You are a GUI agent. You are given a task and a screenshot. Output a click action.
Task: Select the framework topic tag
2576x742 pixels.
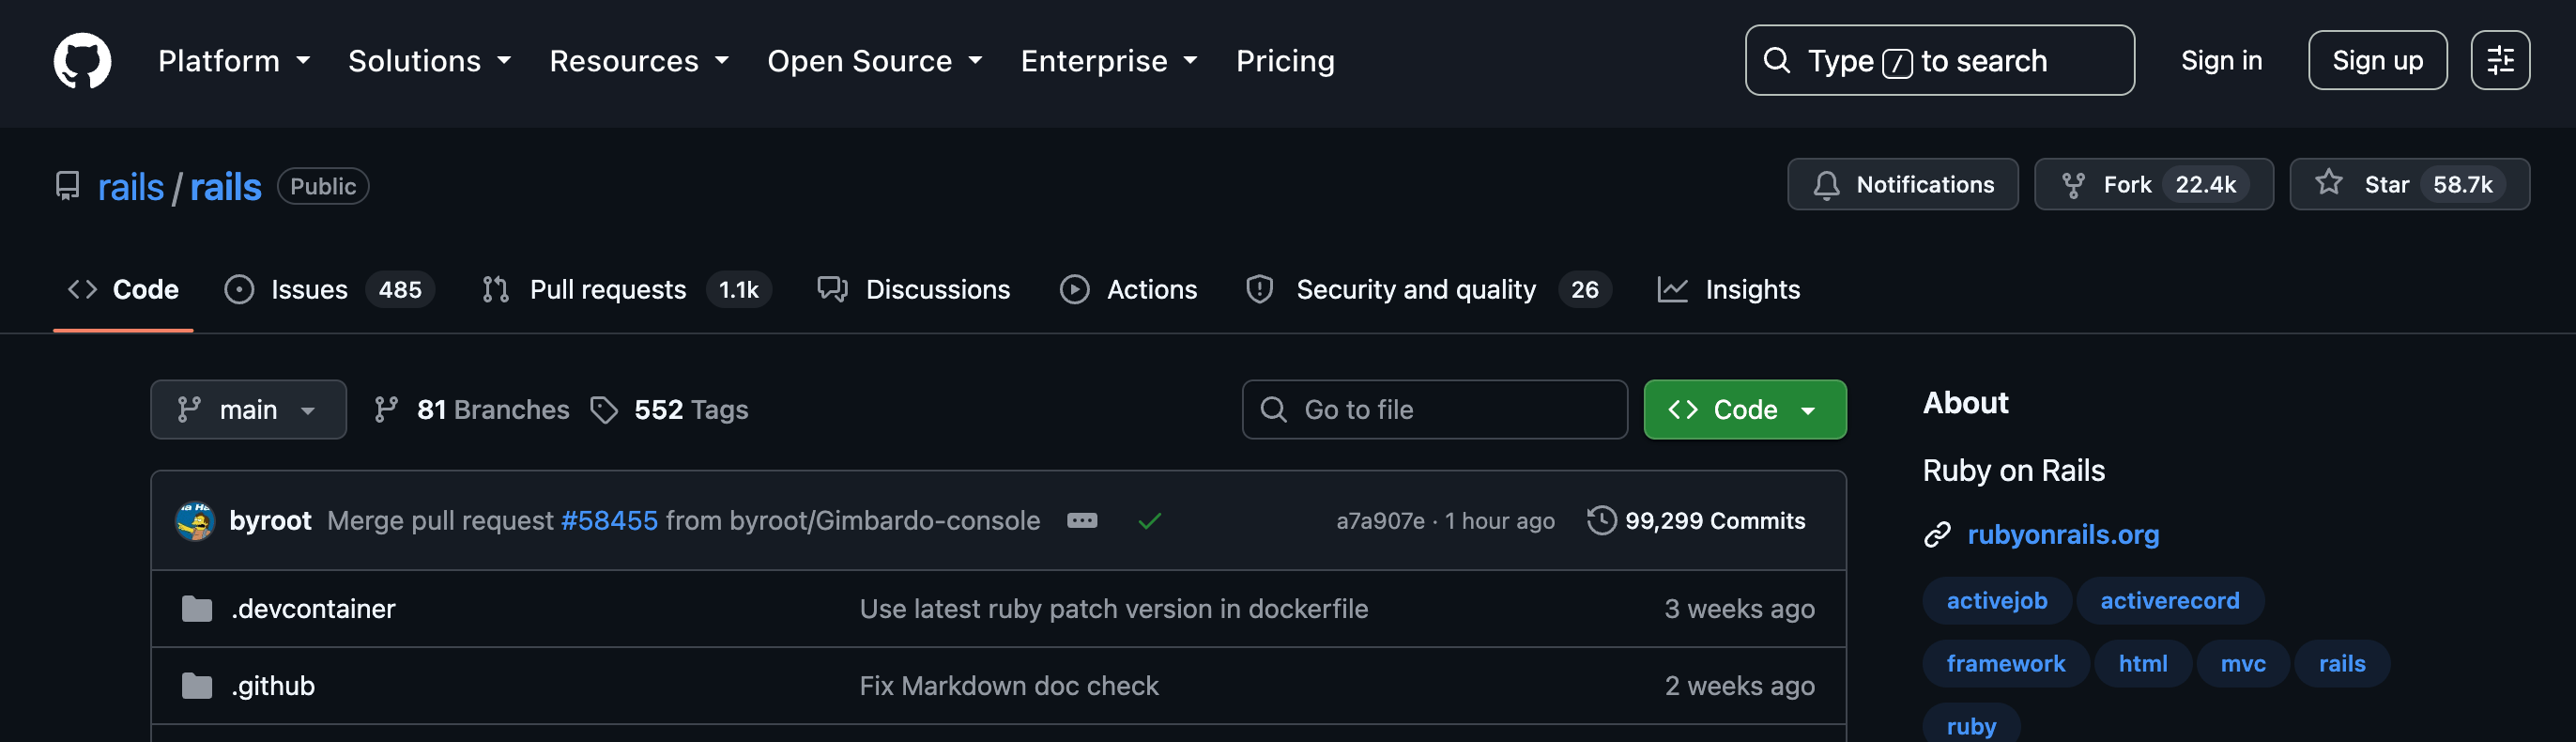pyautogui.click(x=2006, y=664)
